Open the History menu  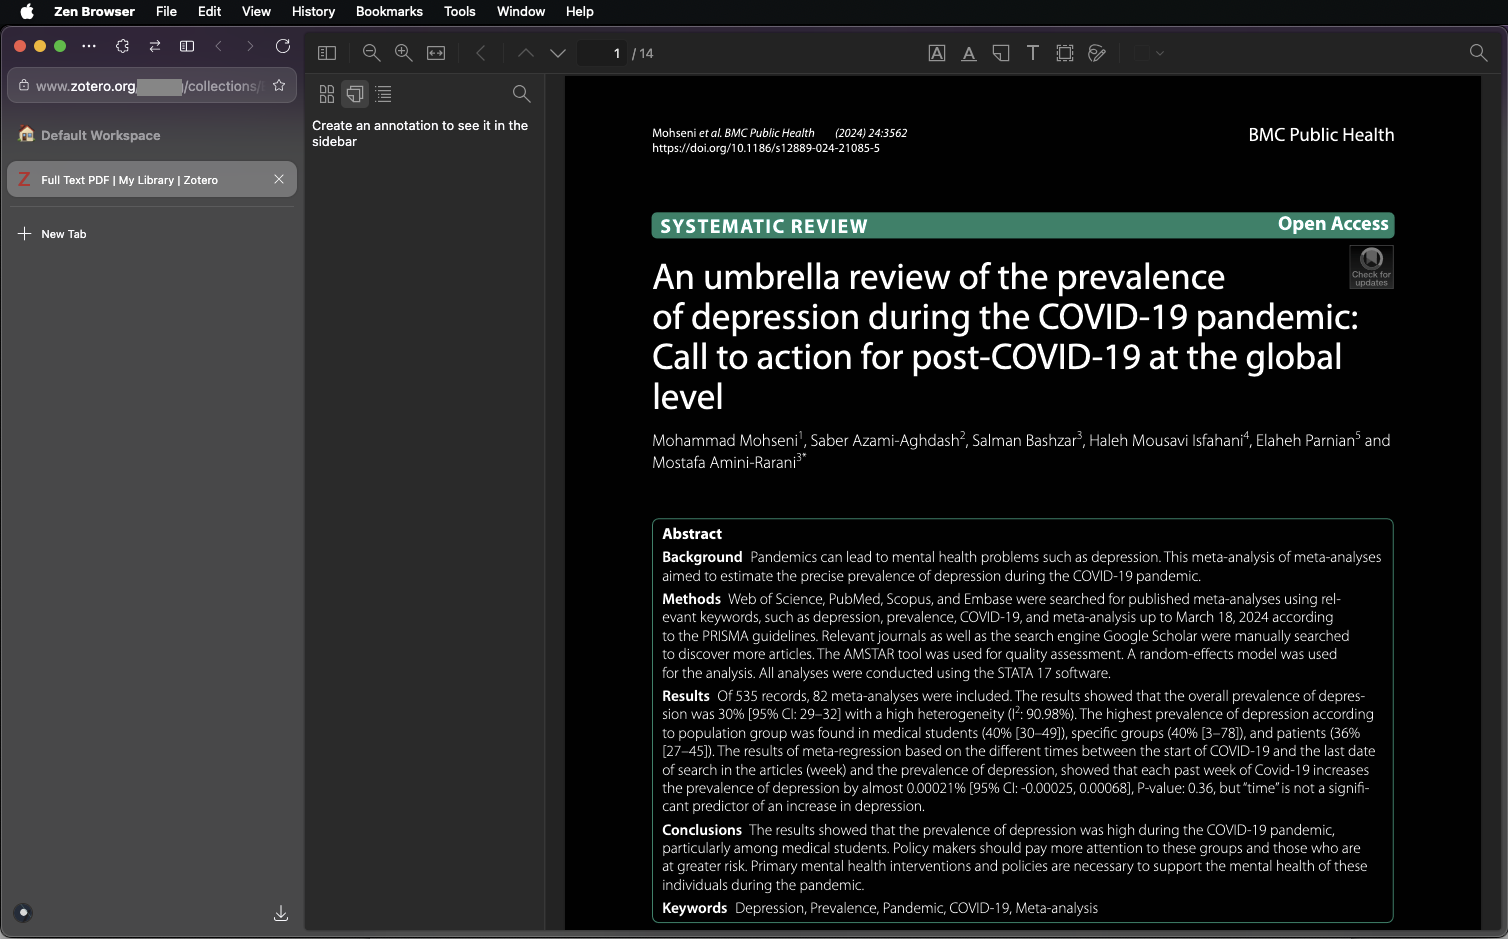point(313,12)
